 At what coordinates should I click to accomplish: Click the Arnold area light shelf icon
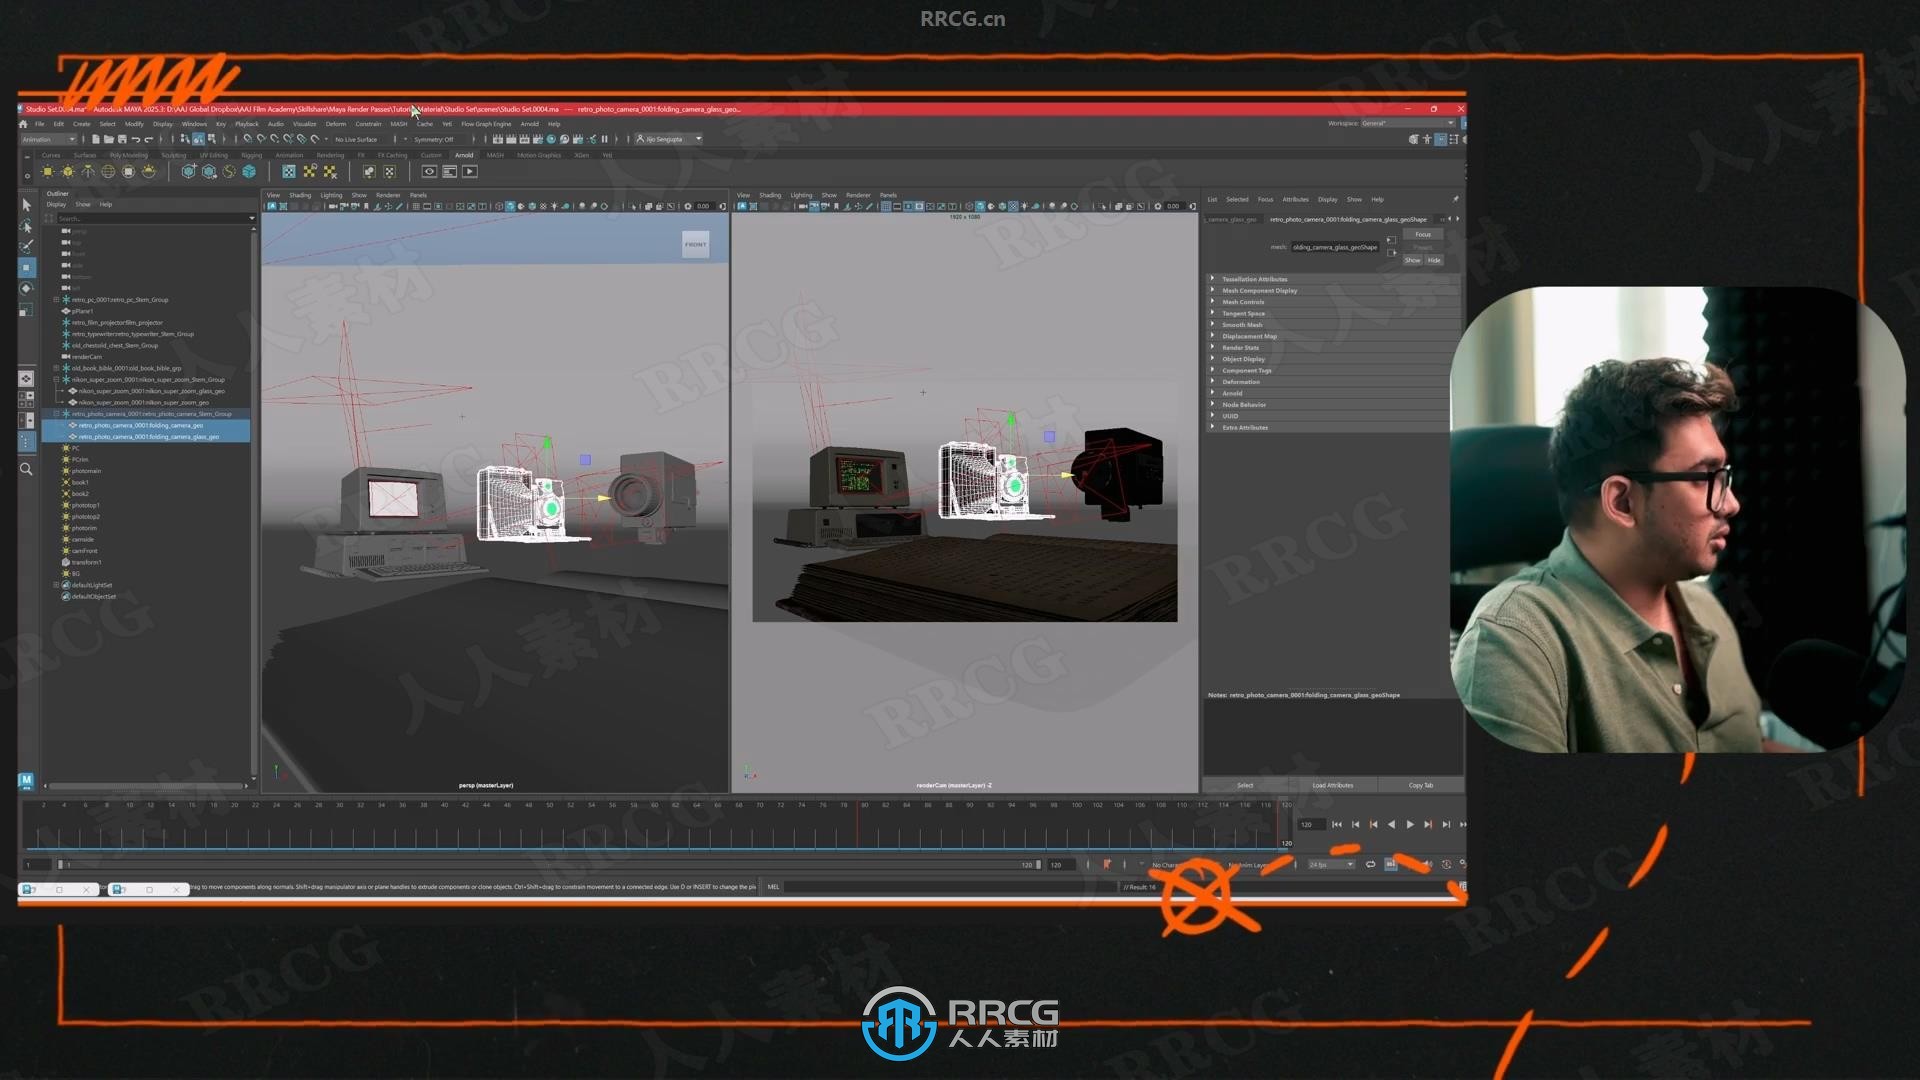coord(47,171)
